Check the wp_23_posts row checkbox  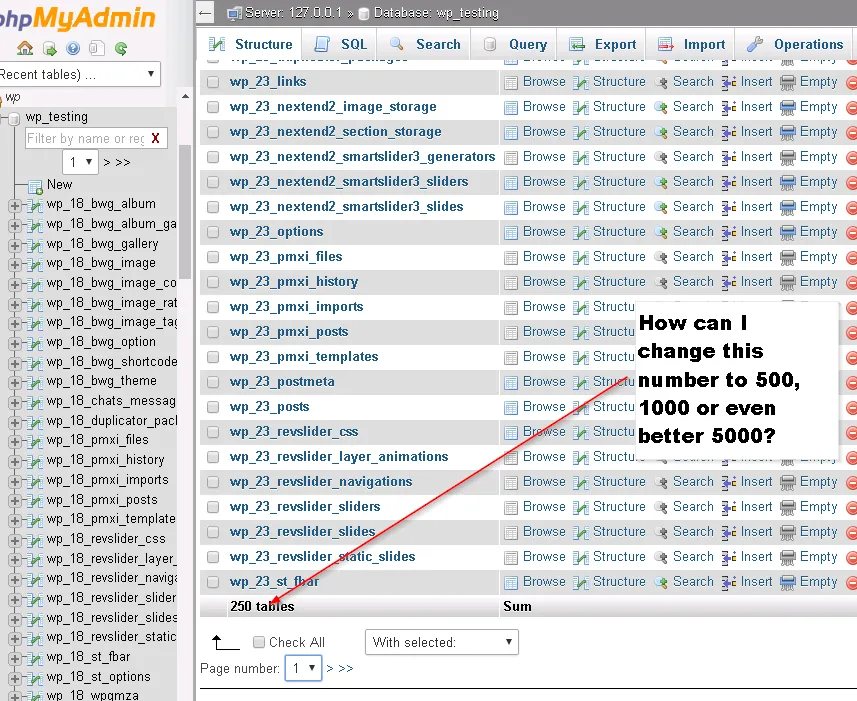point(213,407)
